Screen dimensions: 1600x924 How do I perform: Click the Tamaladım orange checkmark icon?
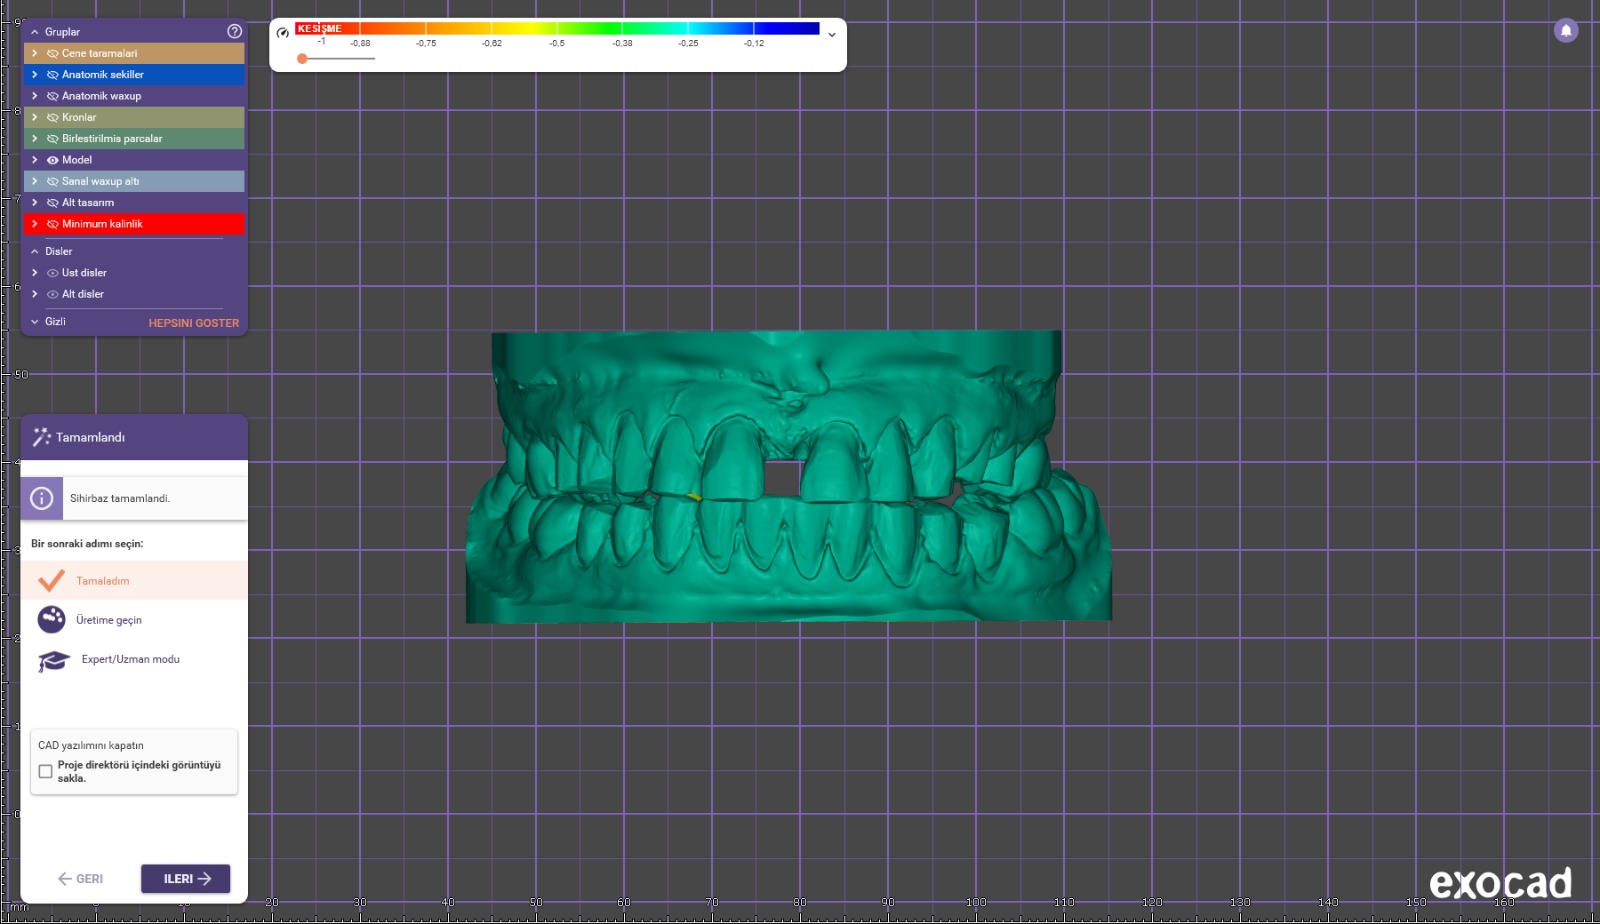tap(51, 581)
